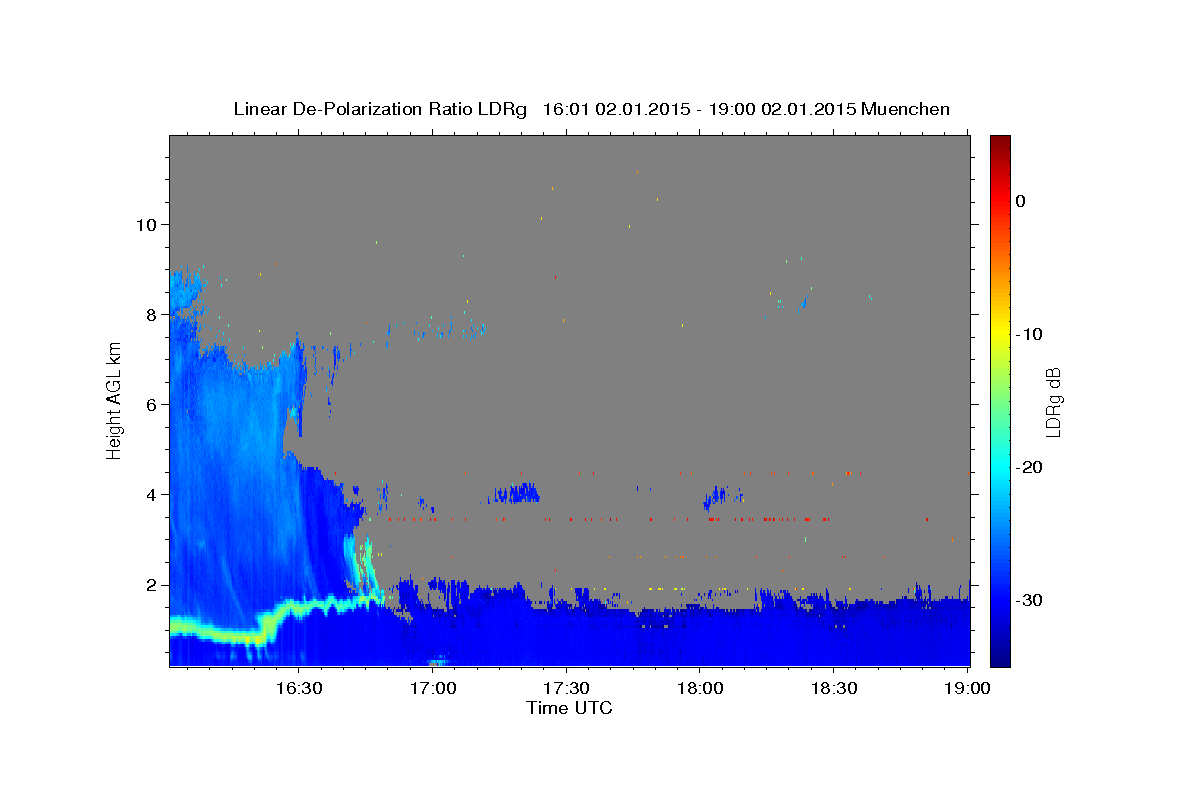This screenshot has height=800, width=1200.
Task: Click the 8 km height tick label
Action: [151, 314]
